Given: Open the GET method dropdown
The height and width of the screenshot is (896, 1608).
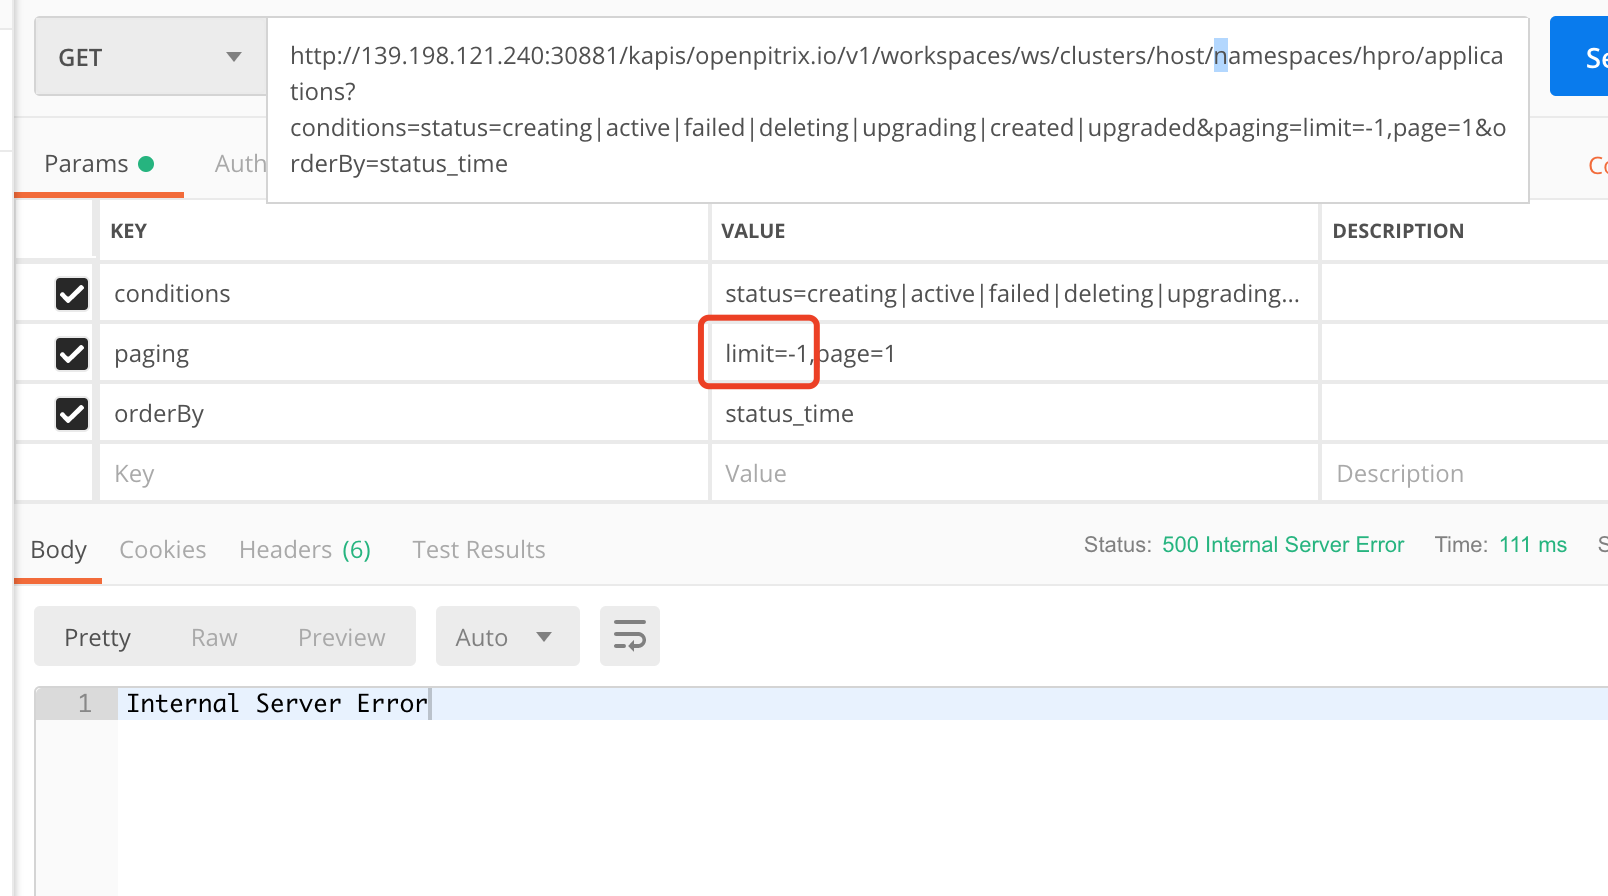Looking at the screenshot, I should pos(151,57).
